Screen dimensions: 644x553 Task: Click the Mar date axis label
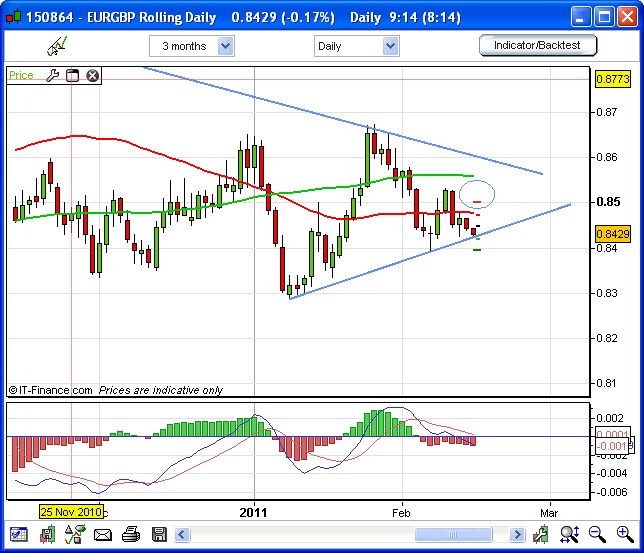click(x=549, y=513)
